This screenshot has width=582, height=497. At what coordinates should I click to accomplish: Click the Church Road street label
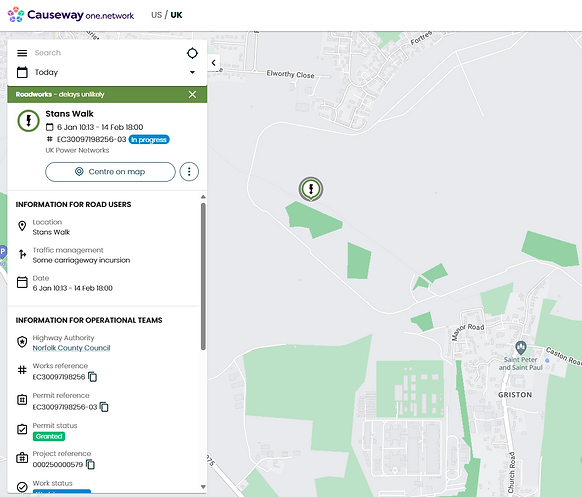pyautogui.click(x=512, y=472)
